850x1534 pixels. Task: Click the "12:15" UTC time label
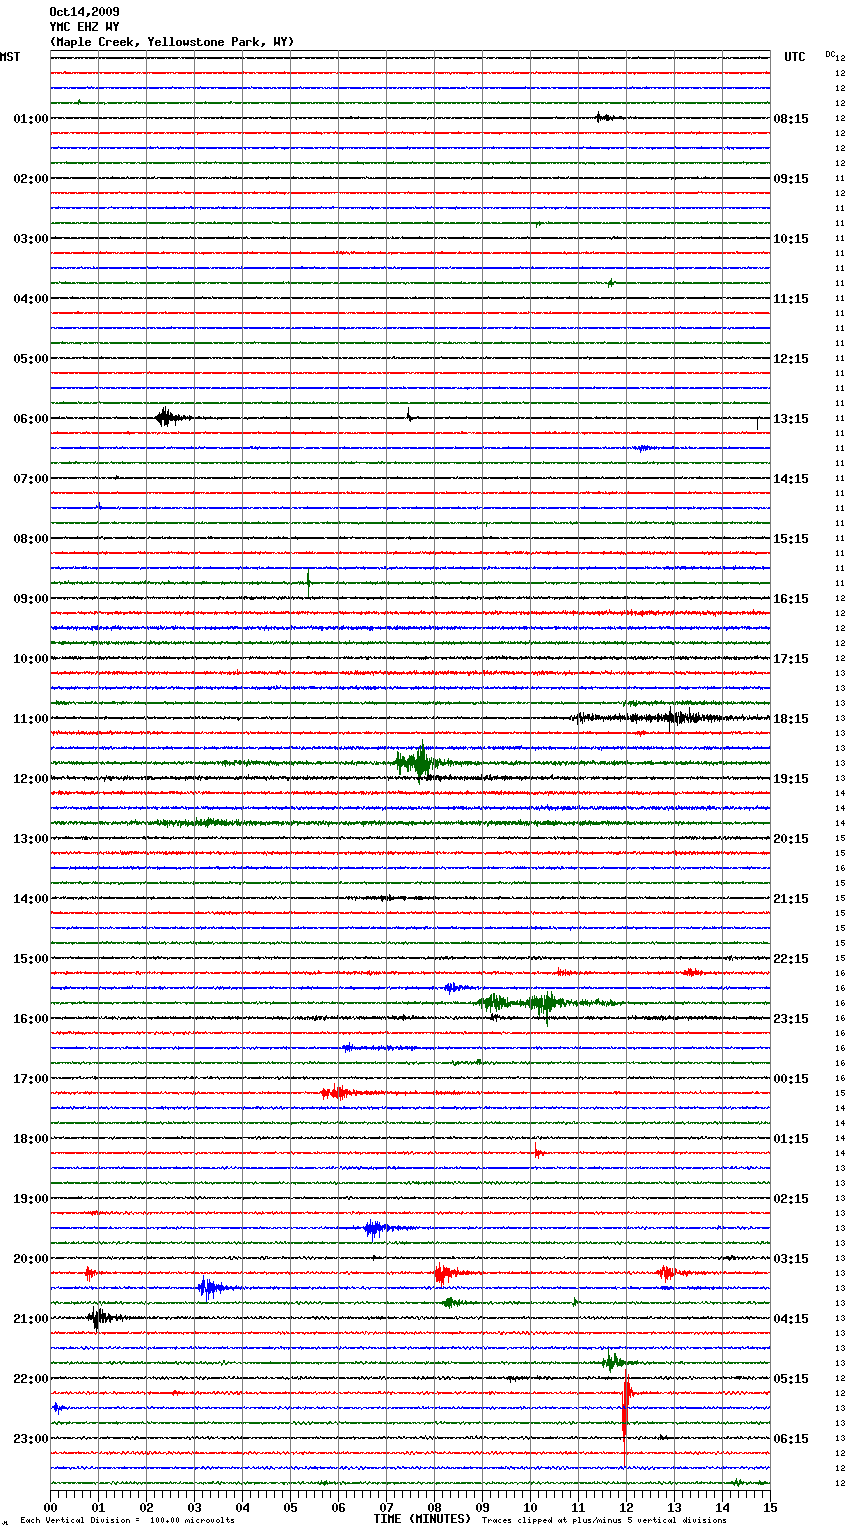791,359
